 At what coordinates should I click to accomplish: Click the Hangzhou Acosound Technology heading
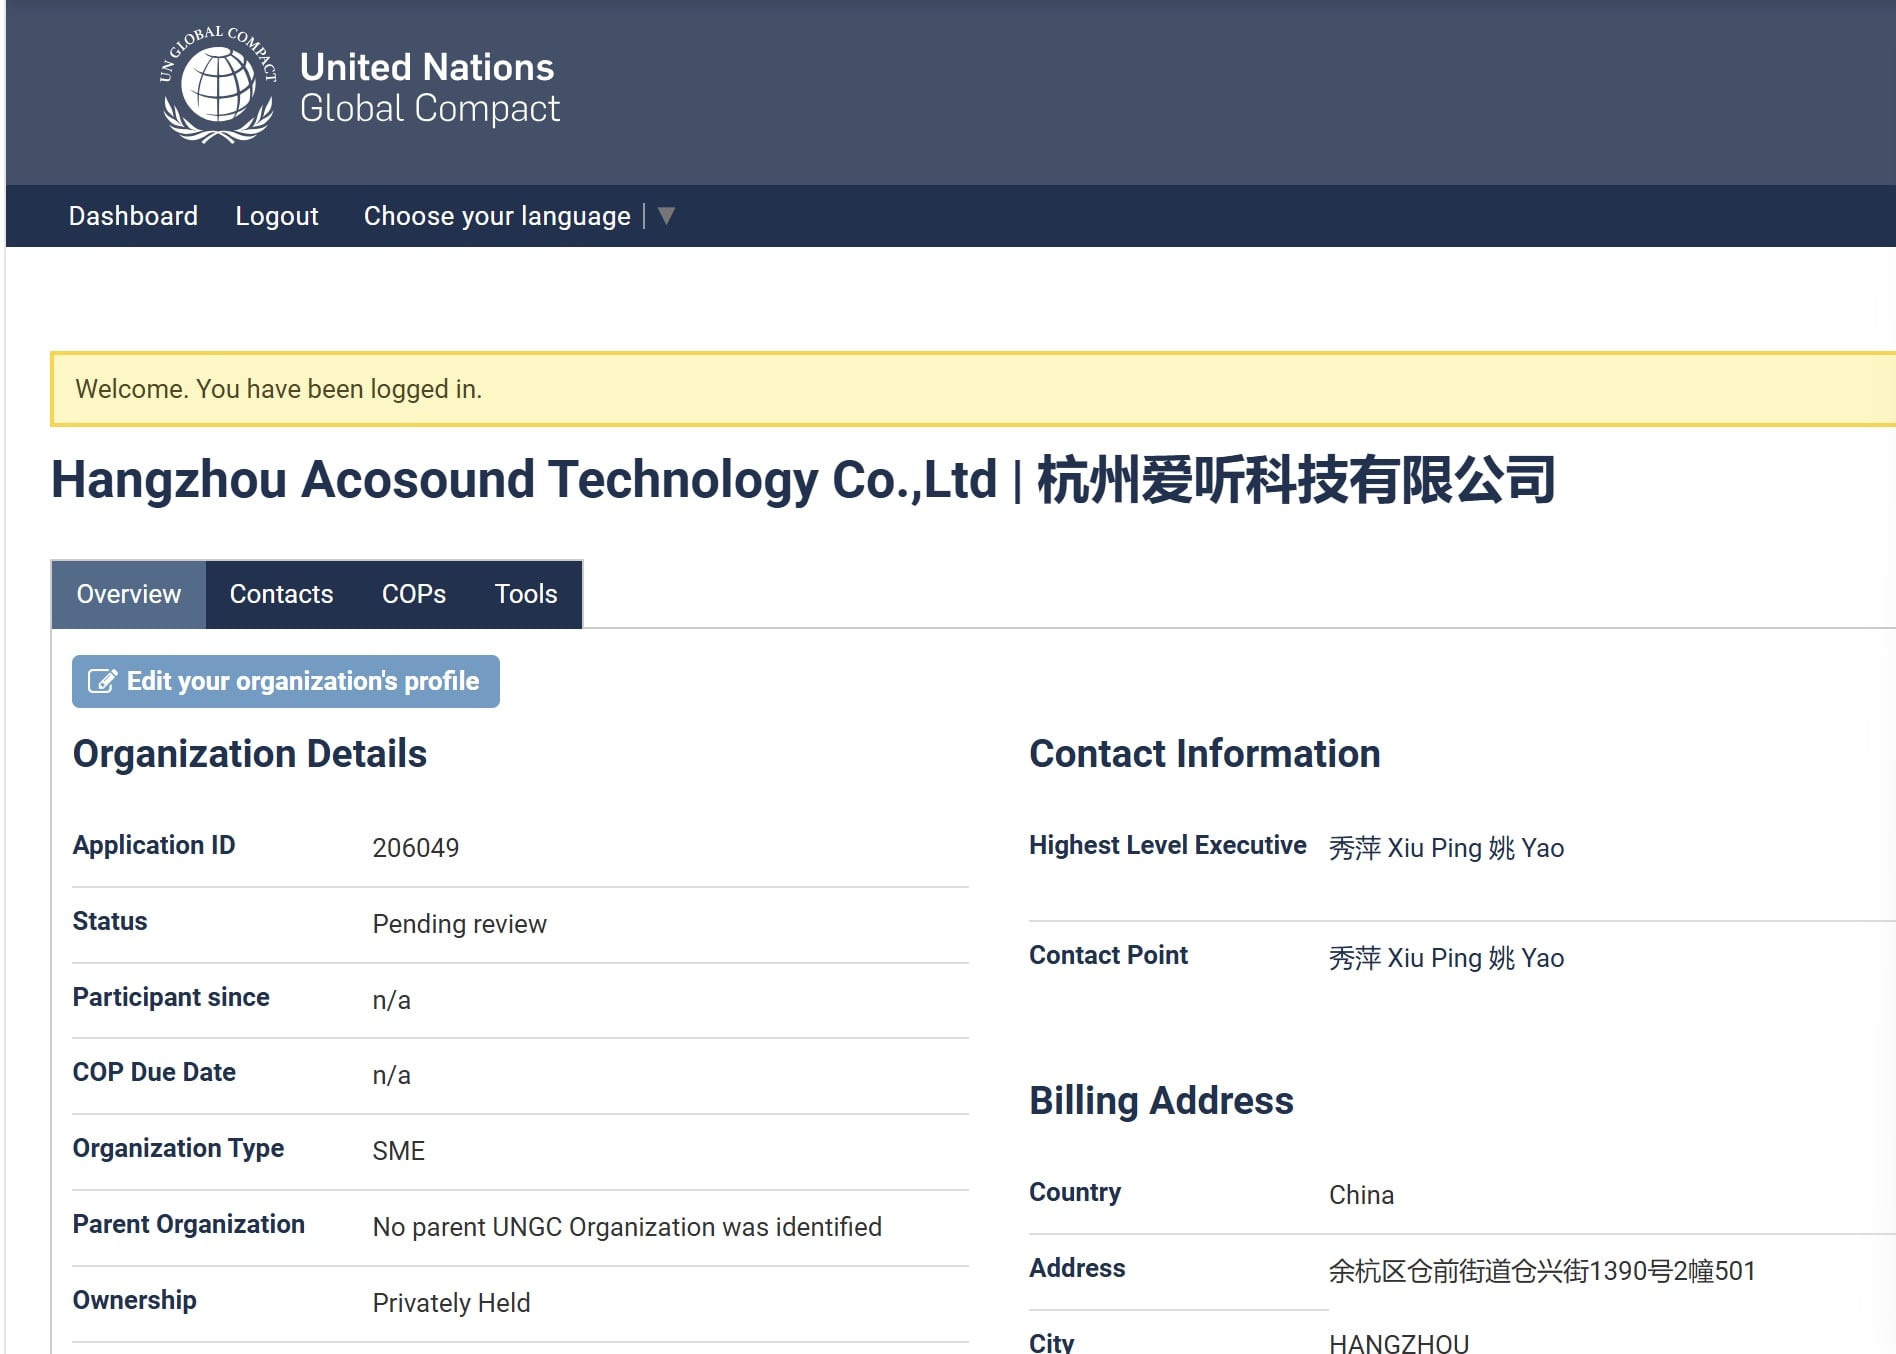[x=803, y=480]
